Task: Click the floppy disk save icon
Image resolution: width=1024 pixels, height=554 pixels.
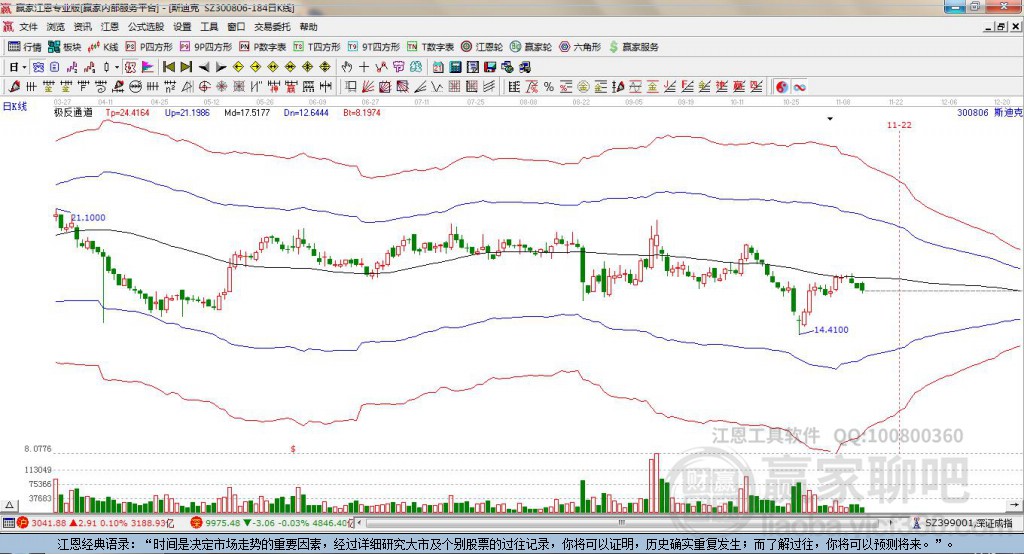Action: [490, 67]
